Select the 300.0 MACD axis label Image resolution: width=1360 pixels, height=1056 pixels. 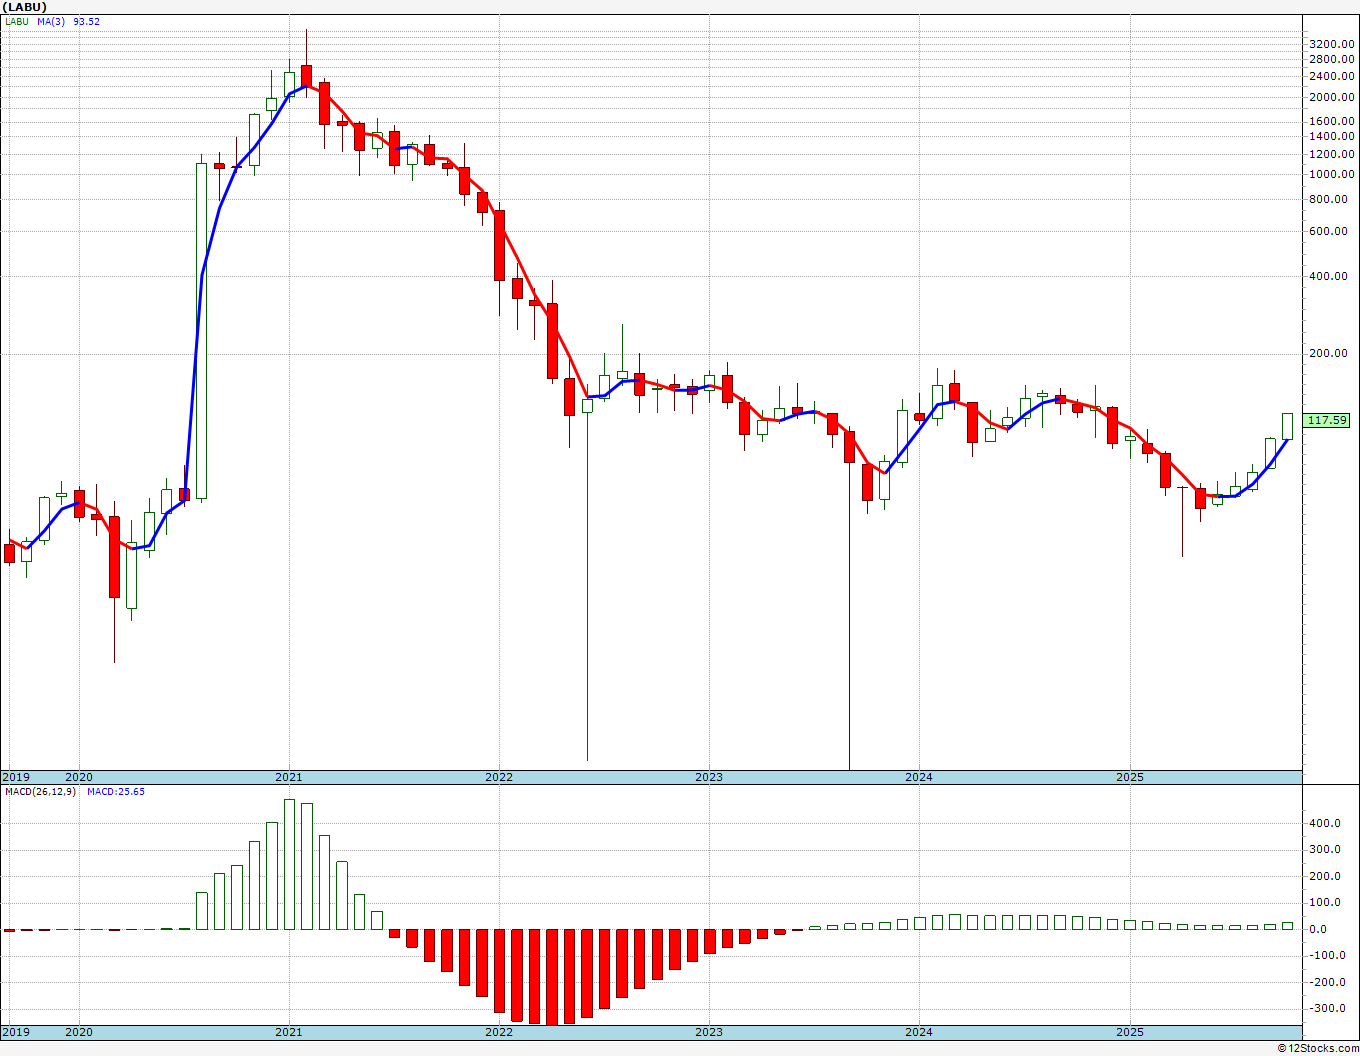pyautogui.click(x=1326, y=850)
